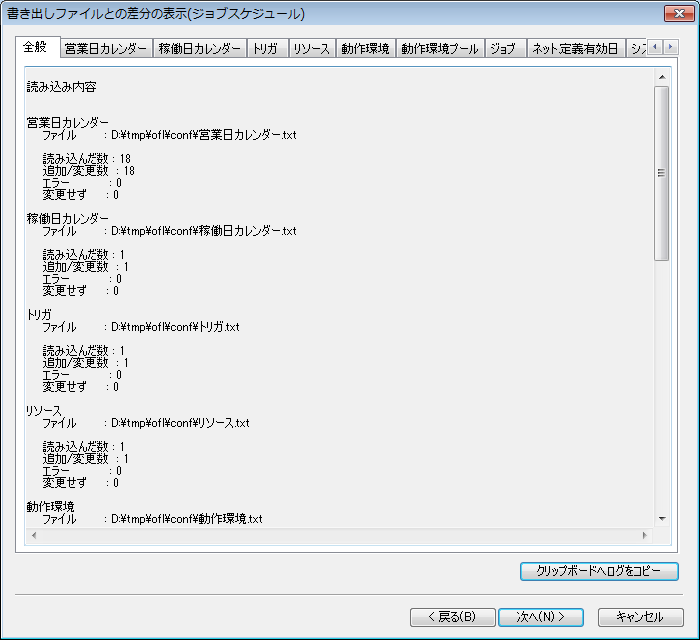The width and height of the screenshot is (700, 640).
Task: Click the 営業日カレンダー.txt file path
Action: coord(204,135)
